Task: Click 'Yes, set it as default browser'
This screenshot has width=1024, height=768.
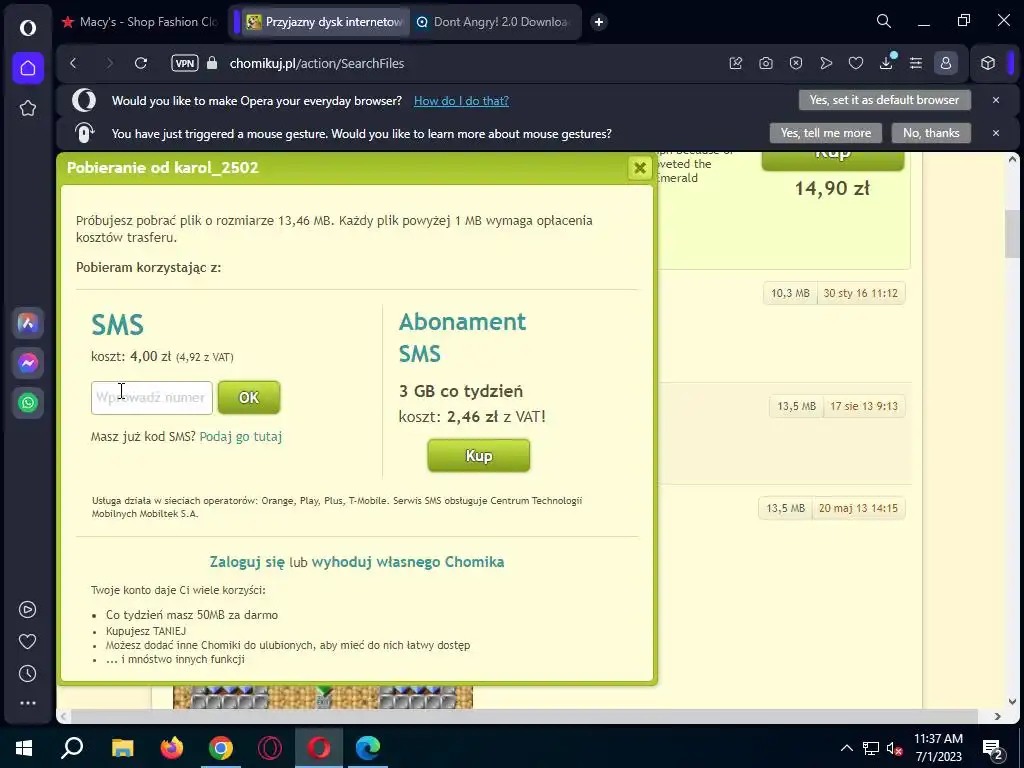Action: click(x=885, y=100)
